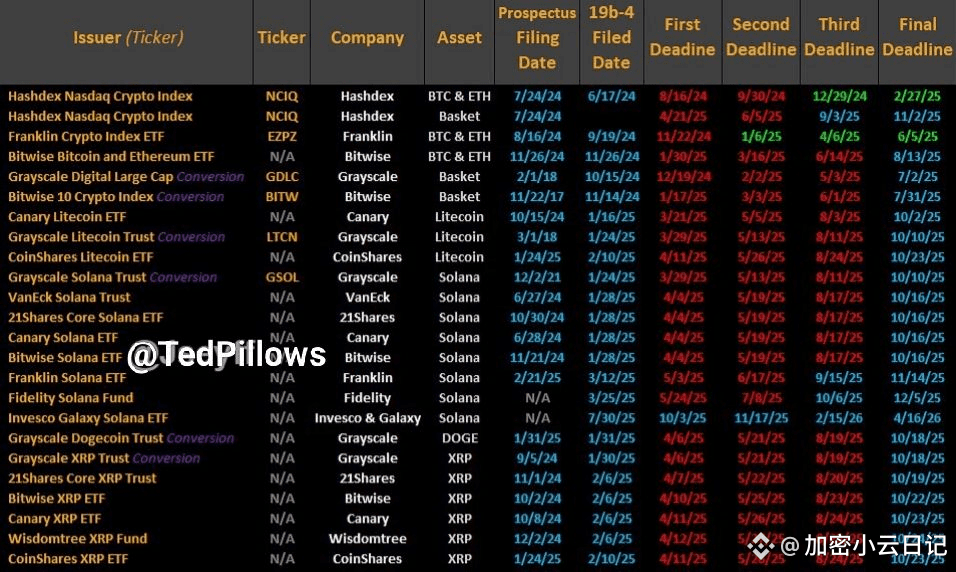Click the VanEck Solana Trust row name
The image size is (956, 572).
69,298
